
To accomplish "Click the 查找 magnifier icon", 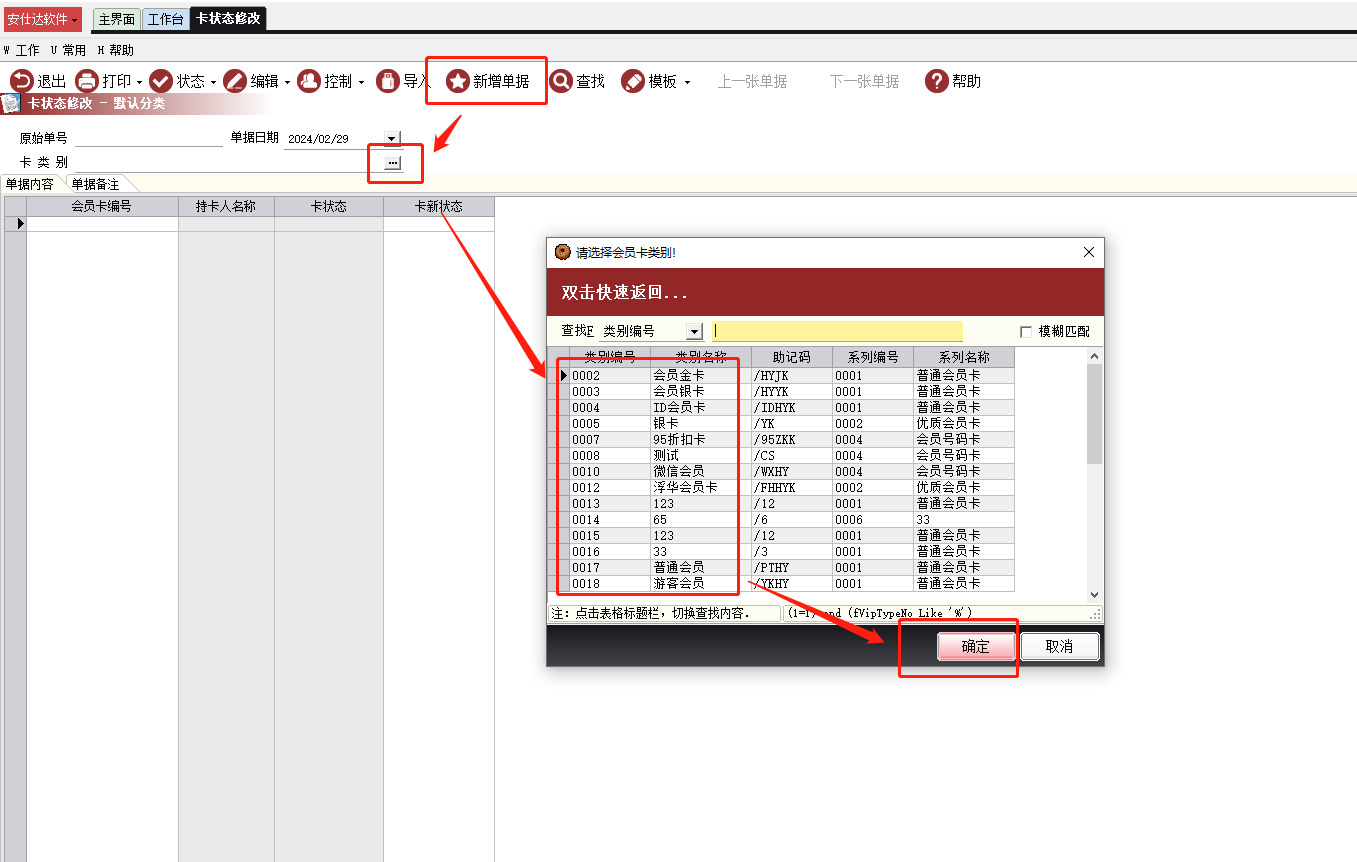I will pos(561,81).
